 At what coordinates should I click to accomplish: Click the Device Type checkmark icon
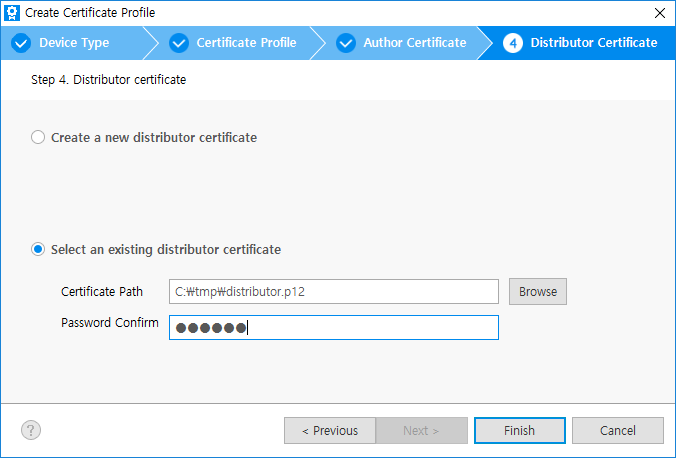[21, 43]
